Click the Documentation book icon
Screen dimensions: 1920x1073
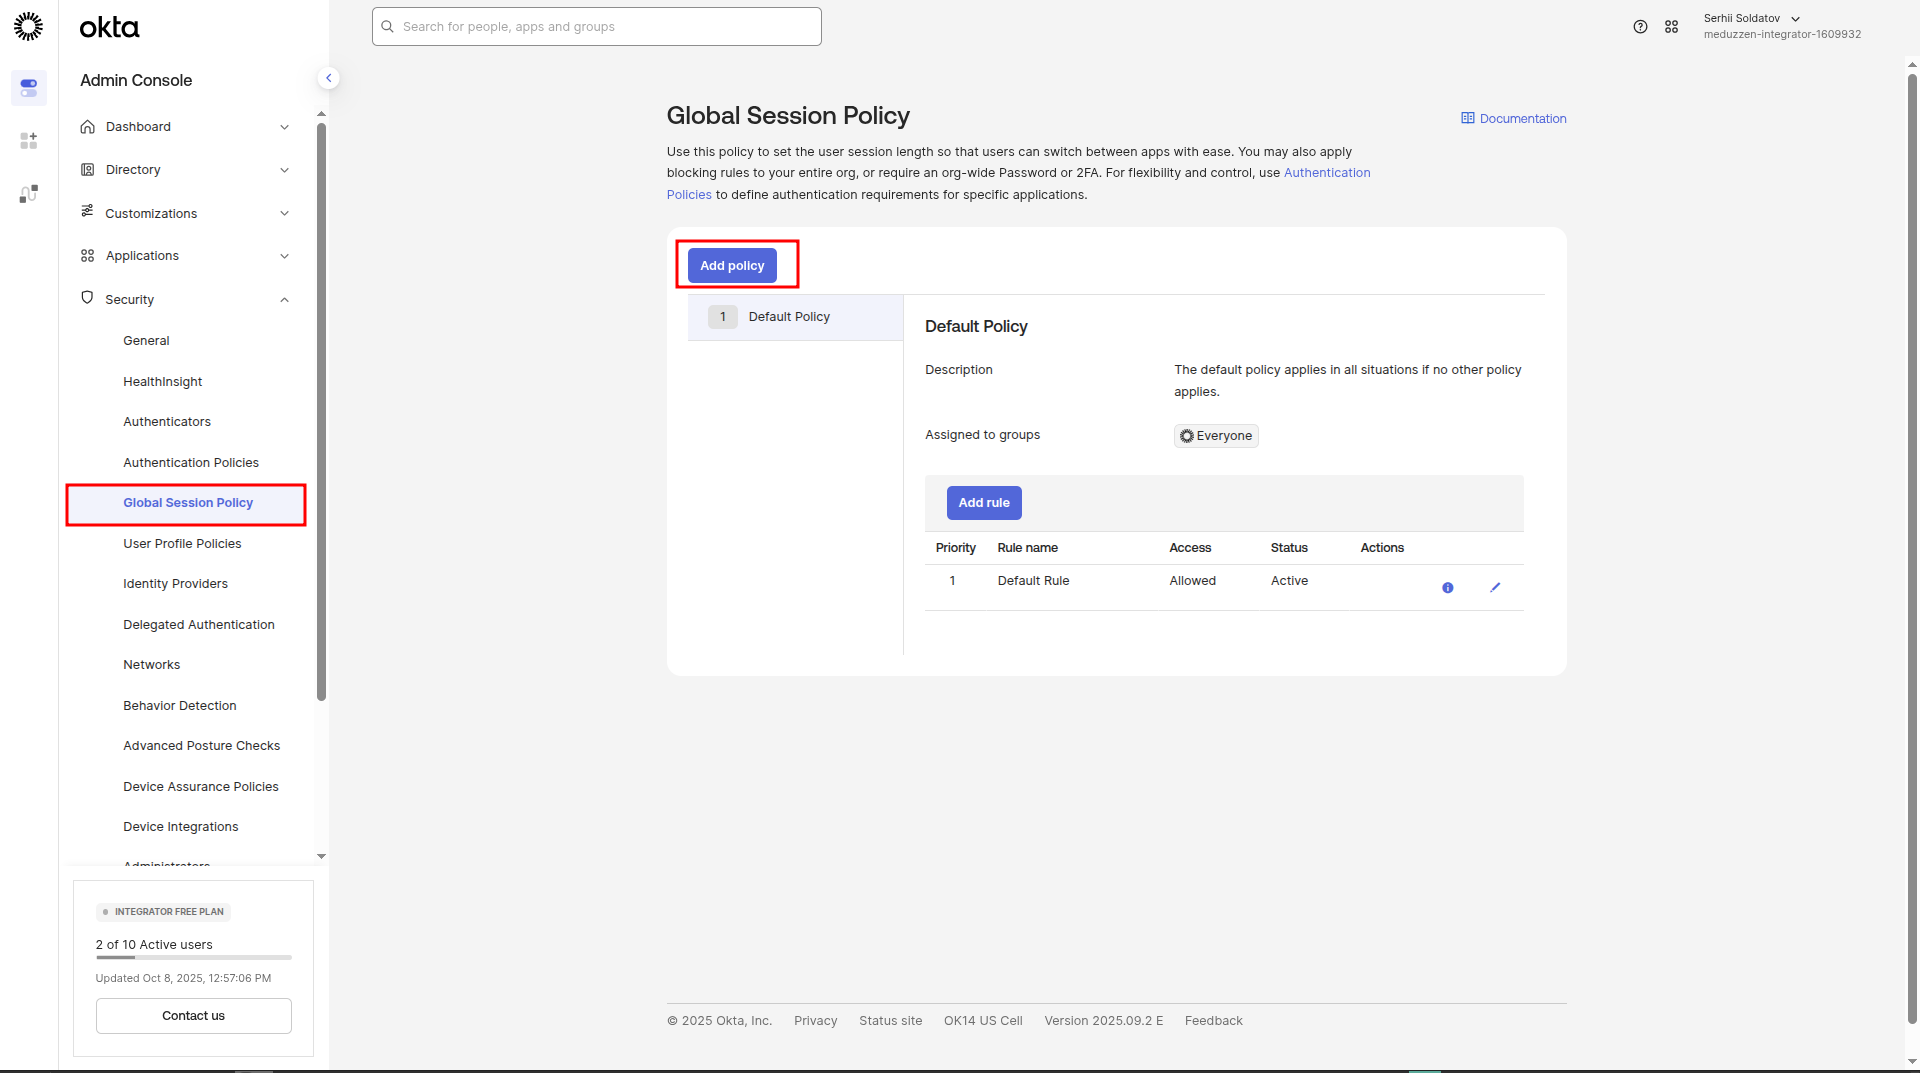1468,118
